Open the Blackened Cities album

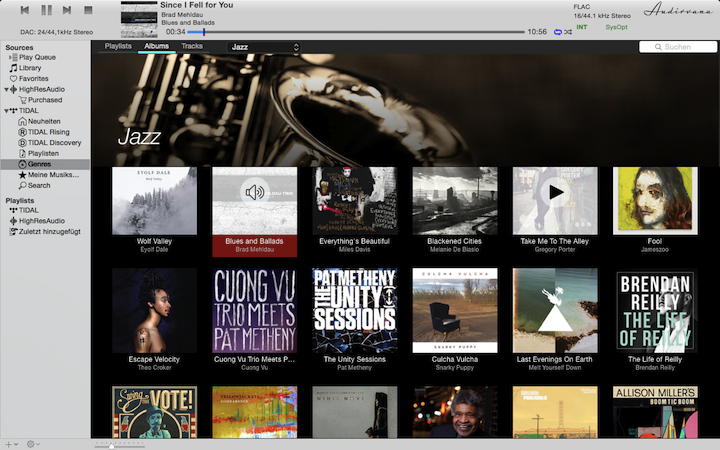point(455,201)
